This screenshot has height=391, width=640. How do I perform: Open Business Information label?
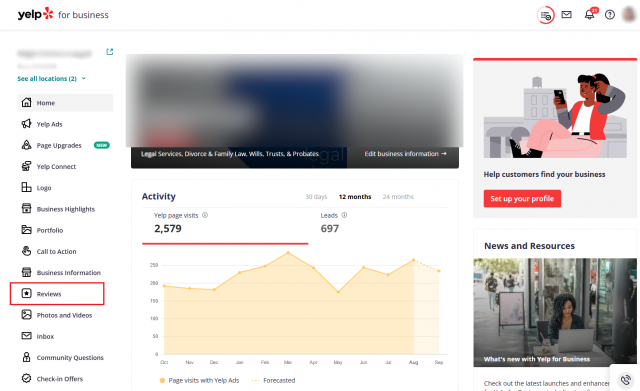69,273
